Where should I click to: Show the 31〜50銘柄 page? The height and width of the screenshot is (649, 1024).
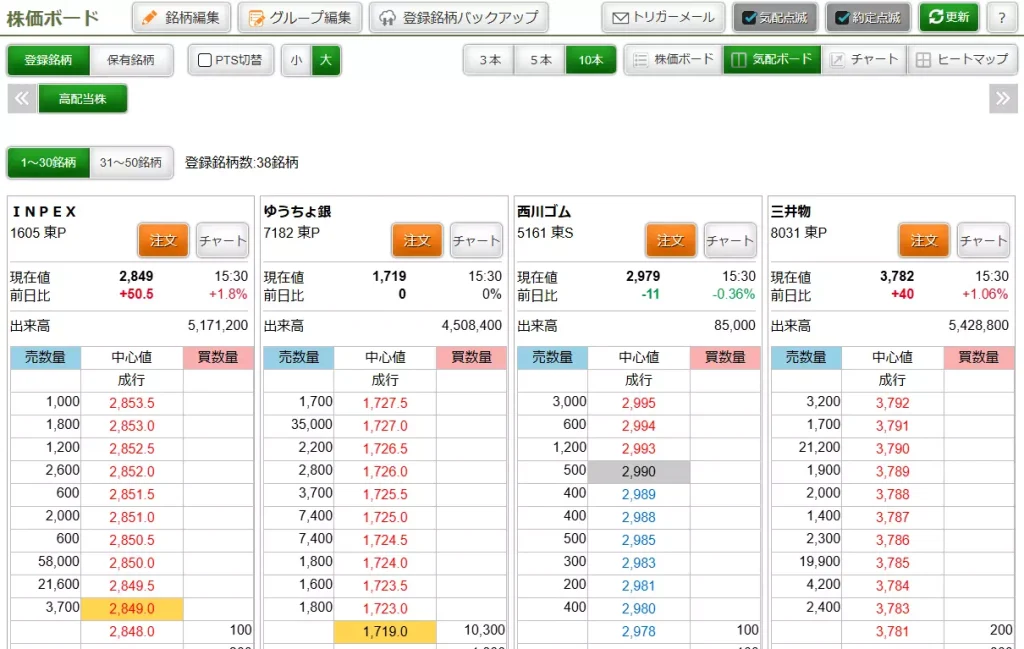click(x=131, y=162)
